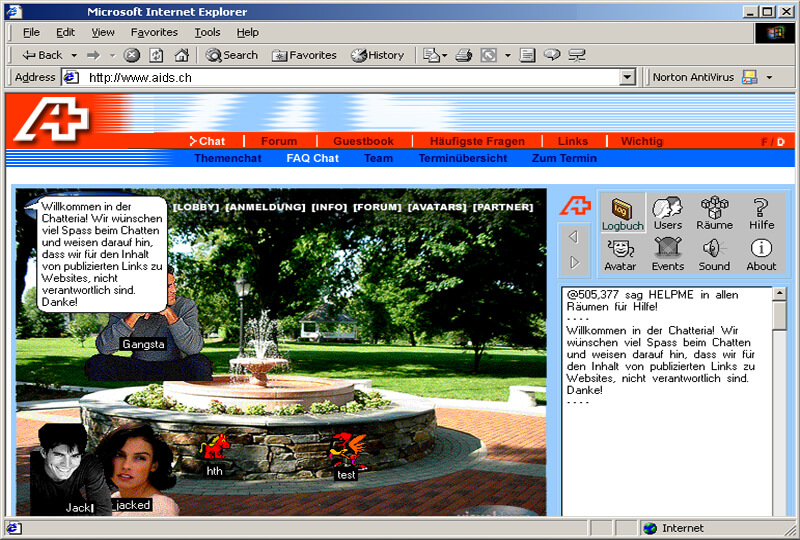Open the Favorites menu

click(154, 33)
